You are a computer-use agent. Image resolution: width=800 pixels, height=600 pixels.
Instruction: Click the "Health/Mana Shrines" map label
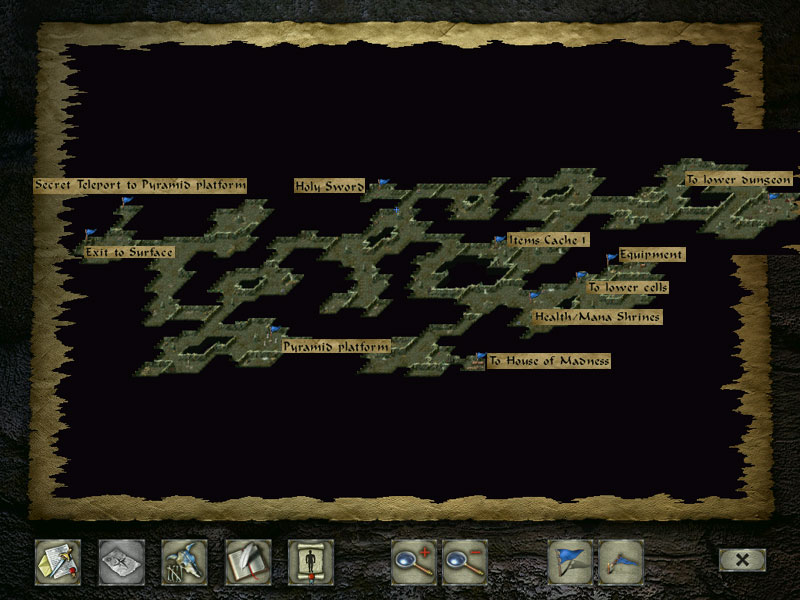597,317
